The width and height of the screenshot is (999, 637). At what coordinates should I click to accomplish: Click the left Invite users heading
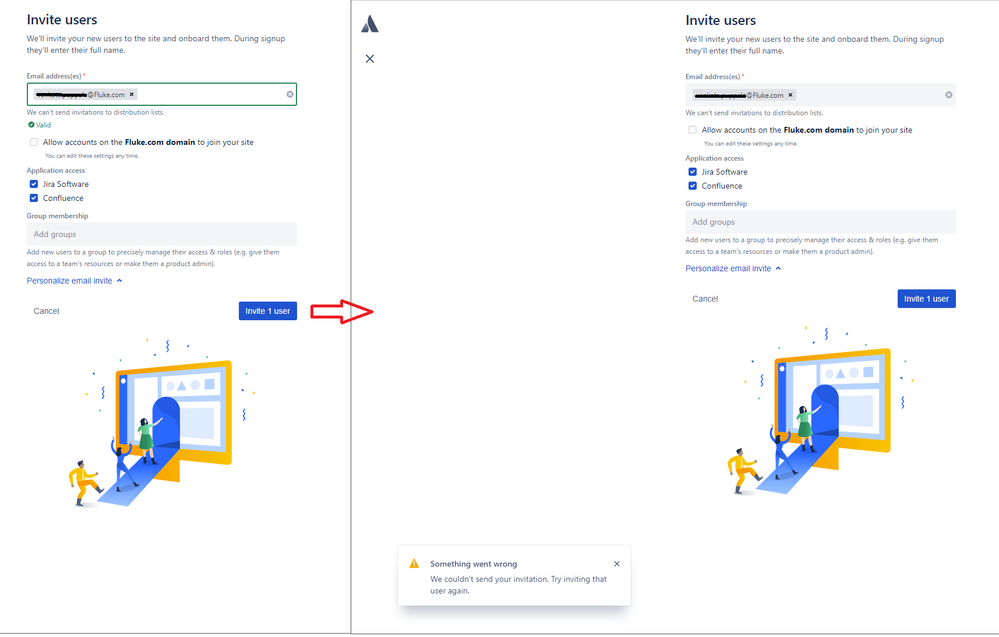pos(62,20)
